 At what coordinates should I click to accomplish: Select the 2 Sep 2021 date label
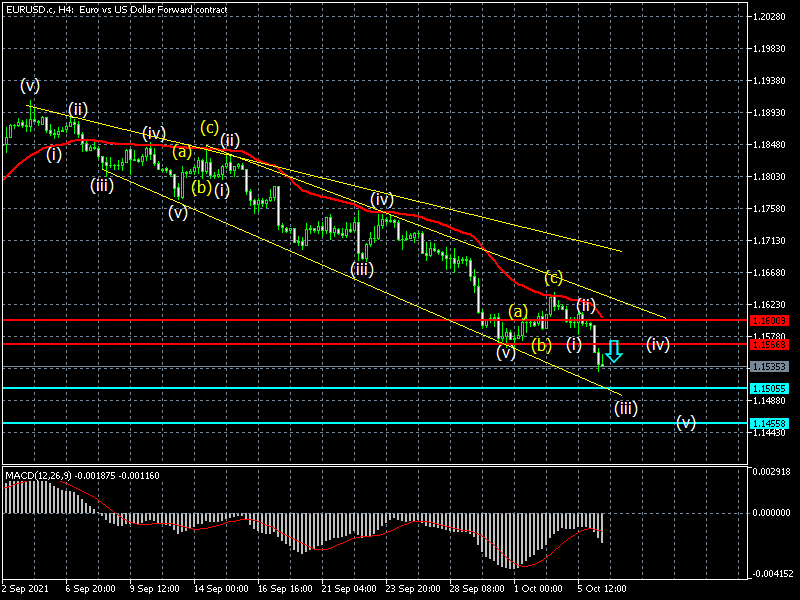pyautogui.click(x=26, y=590)
